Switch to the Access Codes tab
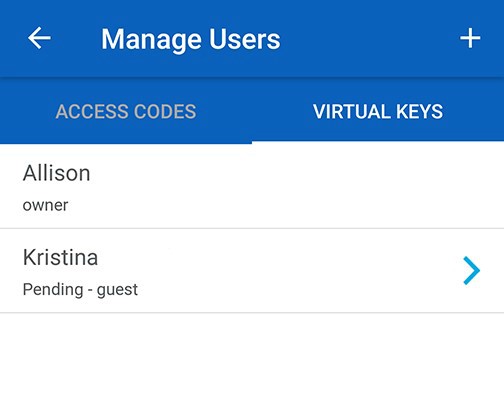 pos(126,111)
